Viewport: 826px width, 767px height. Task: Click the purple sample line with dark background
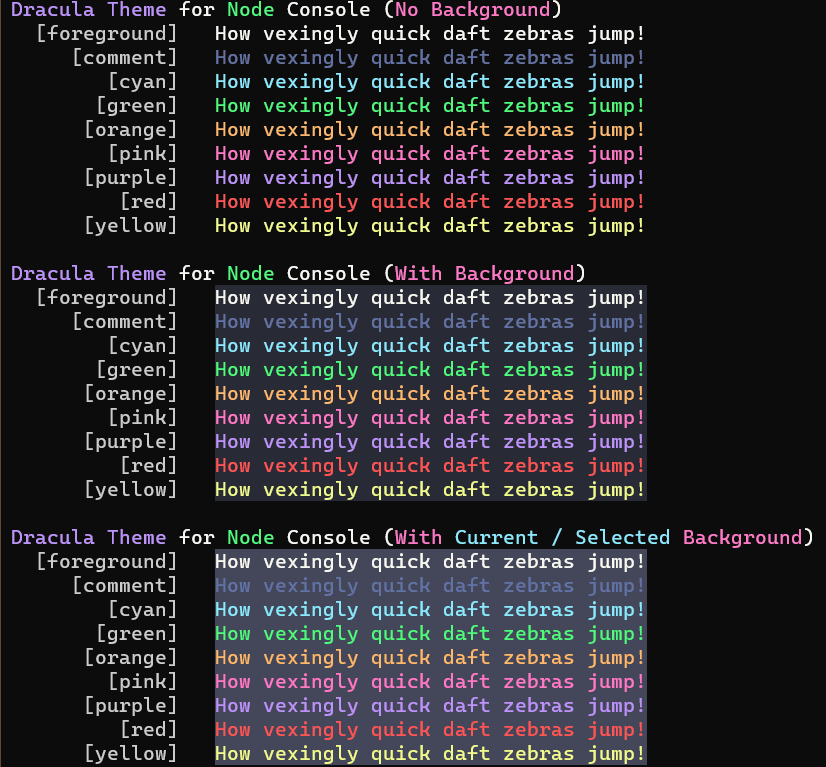(x=430, y=442)
